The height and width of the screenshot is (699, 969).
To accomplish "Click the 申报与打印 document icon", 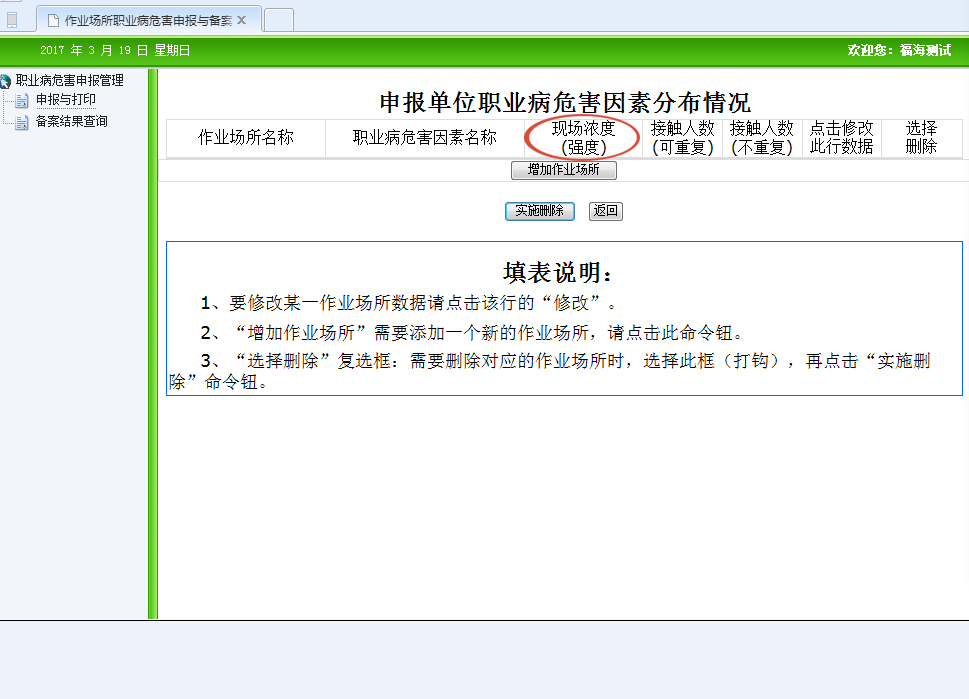I will click(22, 100).
